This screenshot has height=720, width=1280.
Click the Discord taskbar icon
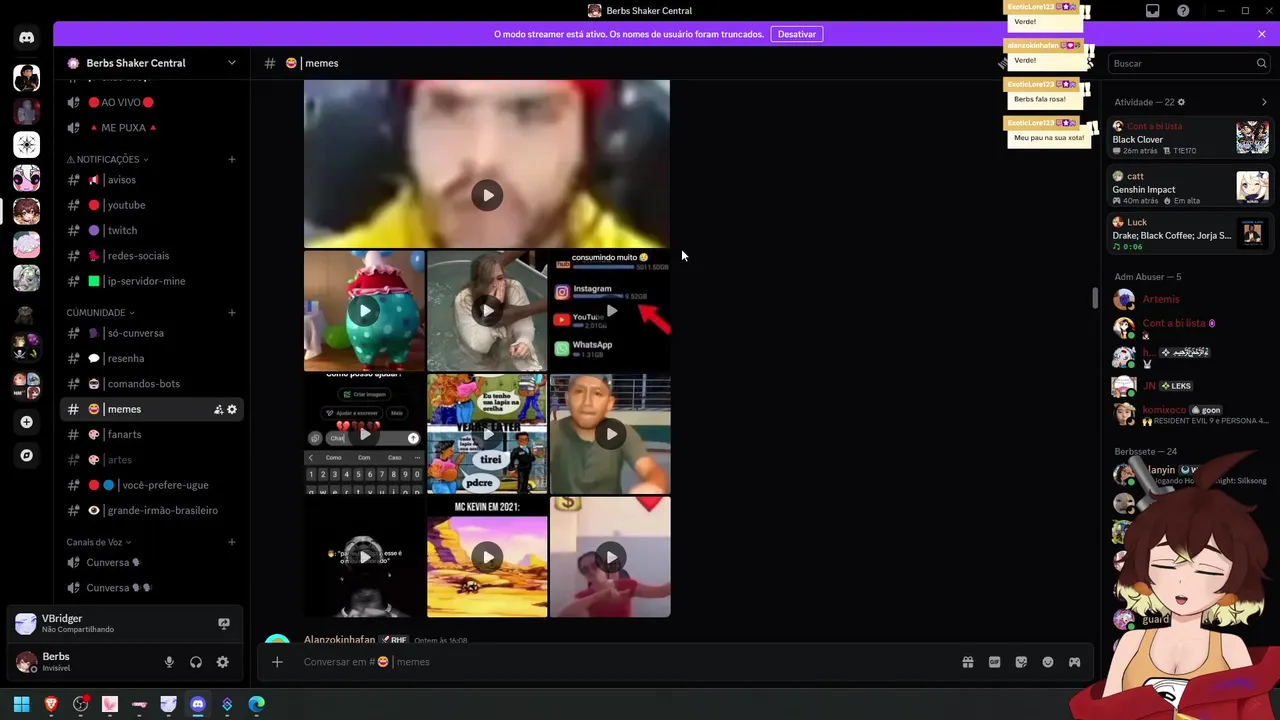(x=198, y=704)
